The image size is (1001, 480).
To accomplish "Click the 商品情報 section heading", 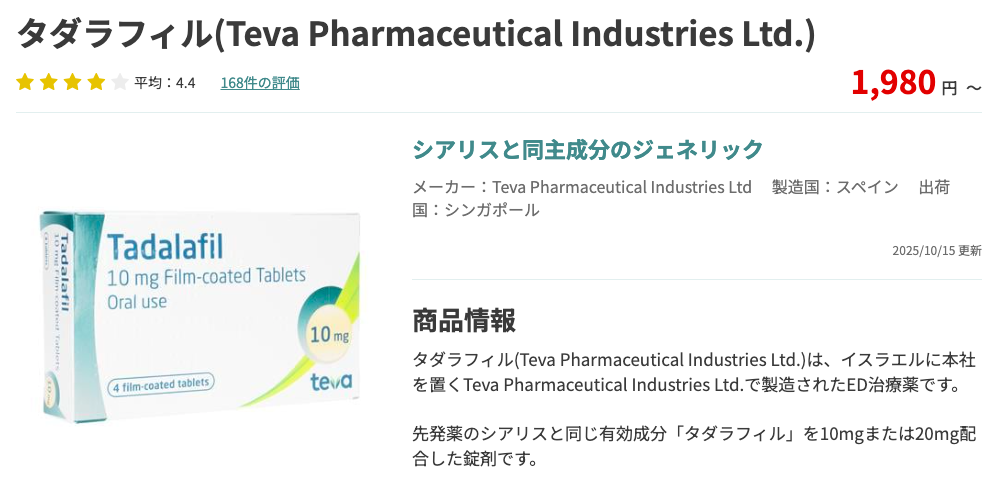I will tap(464, 321).
